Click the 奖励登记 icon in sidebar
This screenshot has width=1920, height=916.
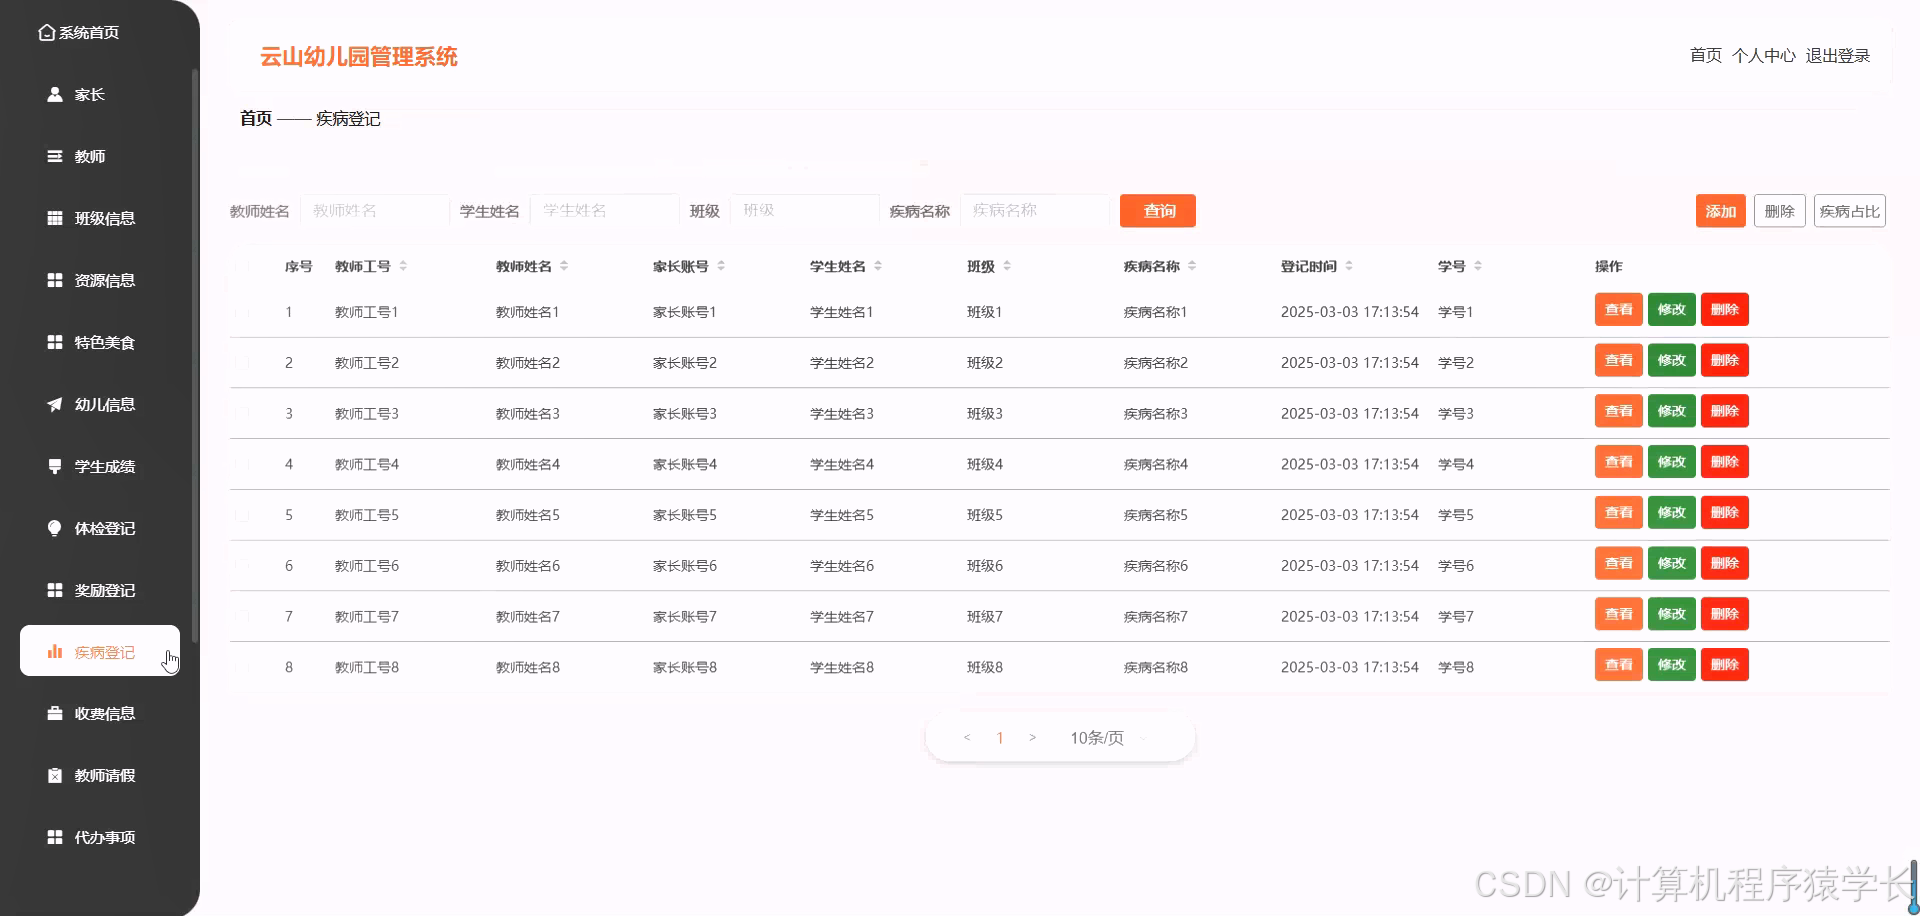(55, 590)
